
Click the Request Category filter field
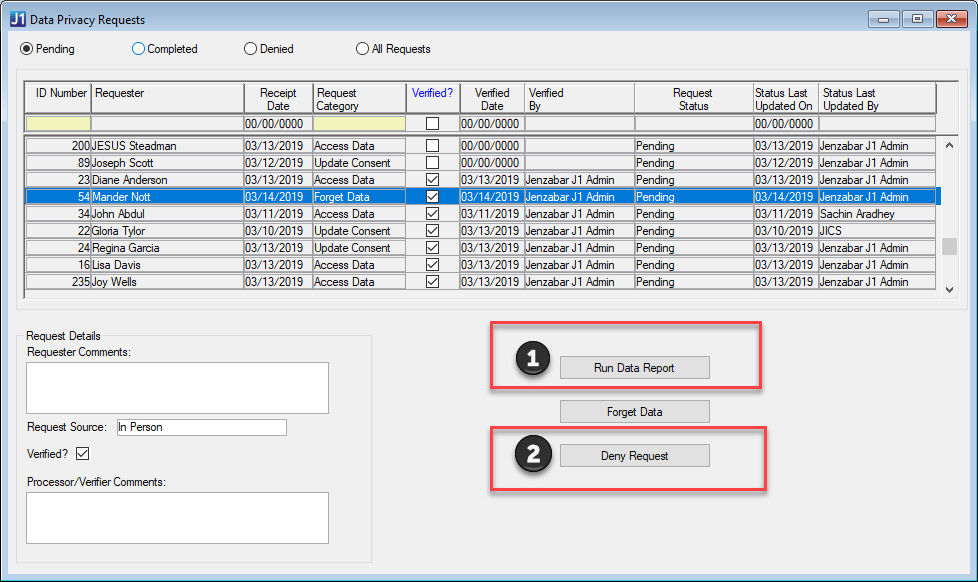(359, 124)
